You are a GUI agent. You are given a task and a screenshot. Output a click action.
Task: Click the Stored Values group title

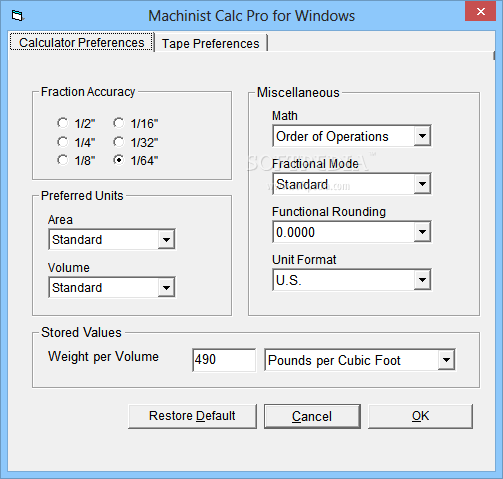(81, 332)
